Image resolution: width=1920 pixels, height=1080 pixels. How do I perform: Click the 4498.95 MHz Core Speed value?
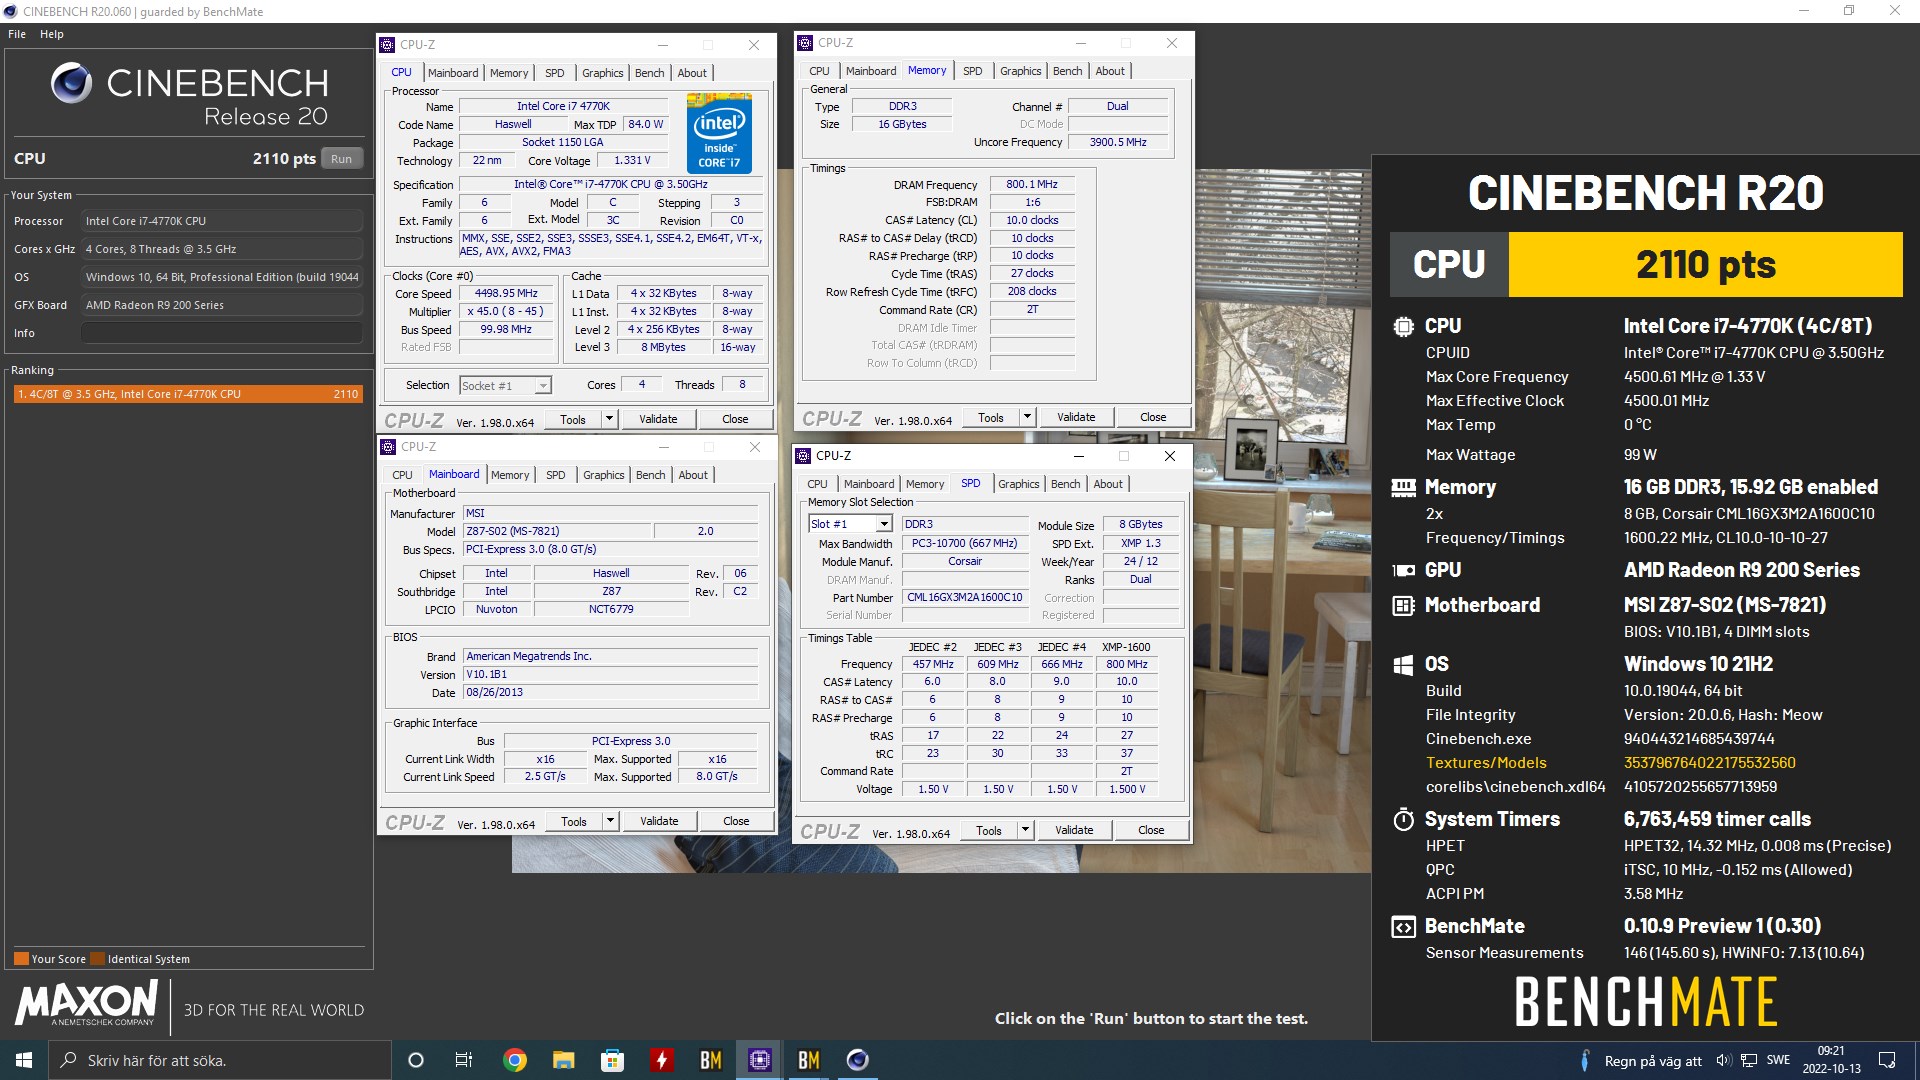point(506,294)
